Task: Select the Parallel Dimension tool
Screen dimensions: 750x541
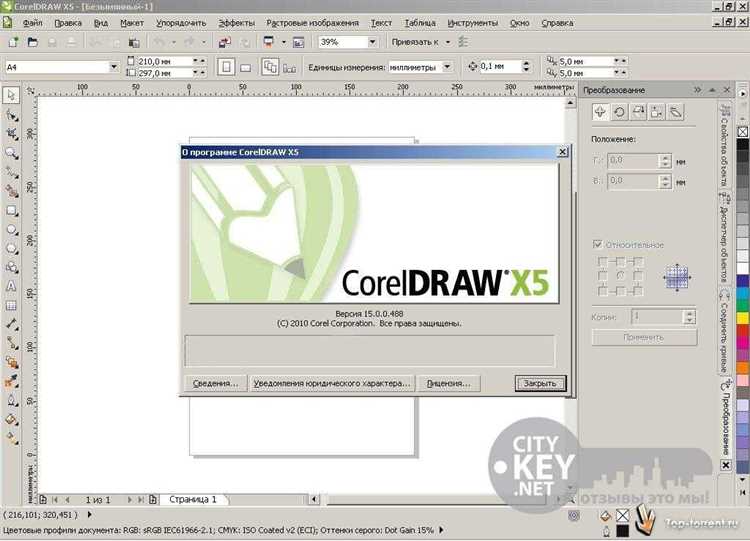Action: [11, 324]
